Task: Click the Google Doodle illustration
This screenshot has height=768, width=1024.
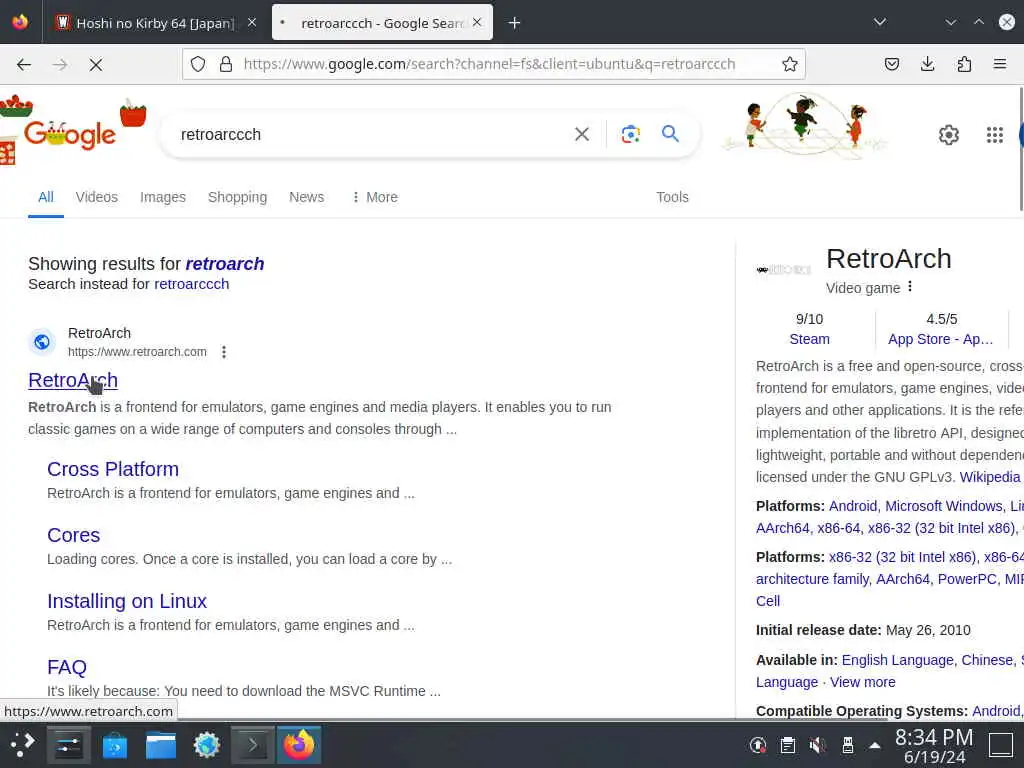Action: [805, 125]
